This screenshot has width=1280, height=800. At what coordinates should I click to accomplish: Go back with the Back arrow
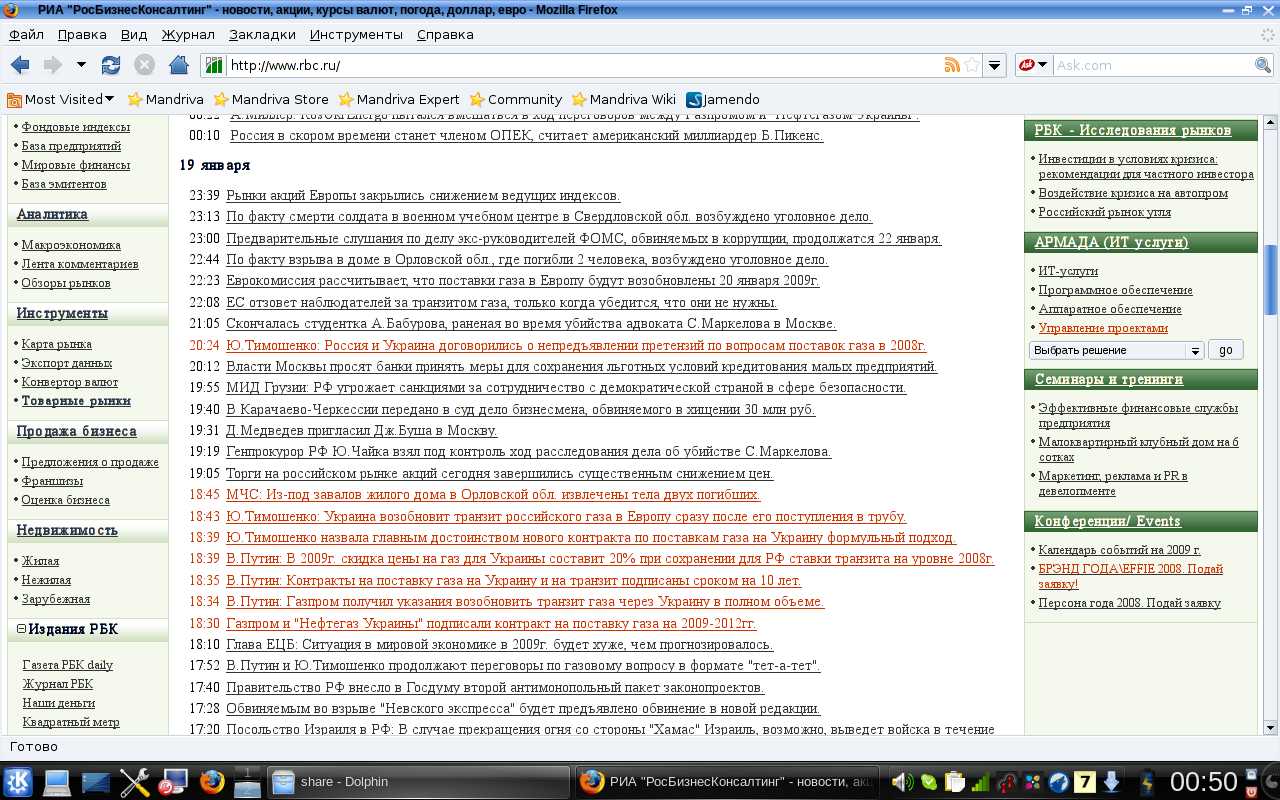[x=19, y=65]
